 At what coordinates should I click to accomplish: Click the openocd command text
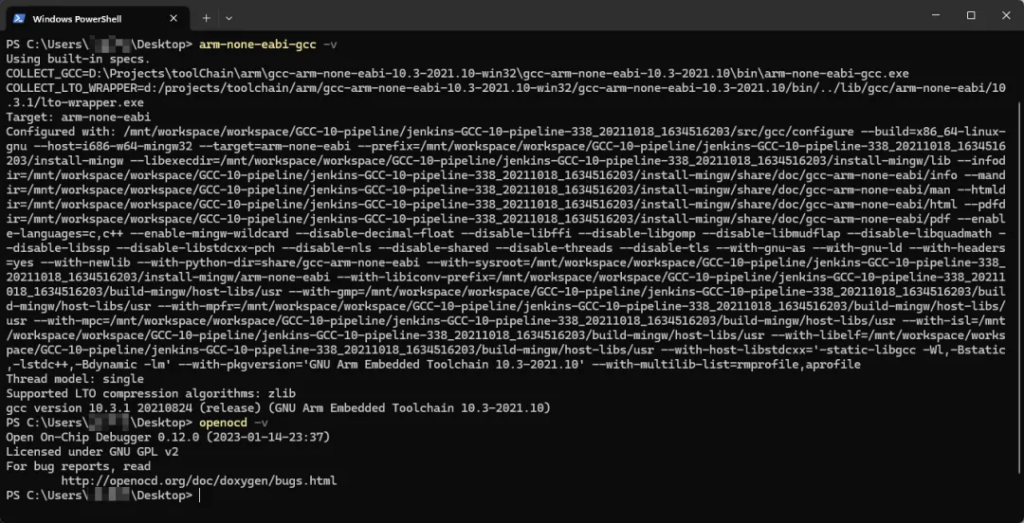click(x=220, y=424)
